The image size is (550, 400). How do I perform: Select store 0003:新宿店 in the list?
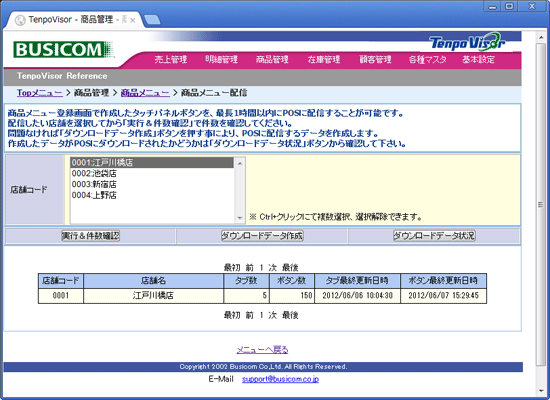pos(152,184)
